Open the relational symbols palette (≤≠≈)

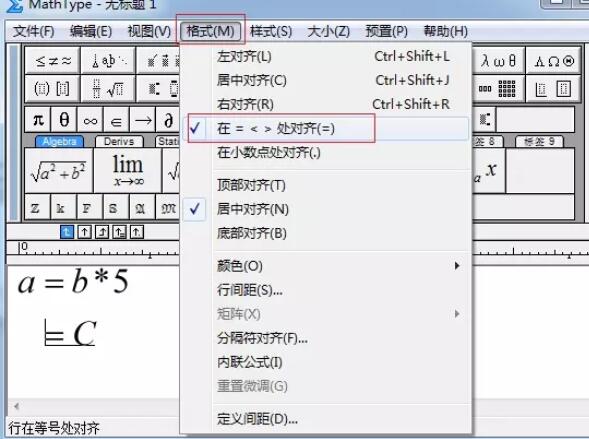coord(53,60)
